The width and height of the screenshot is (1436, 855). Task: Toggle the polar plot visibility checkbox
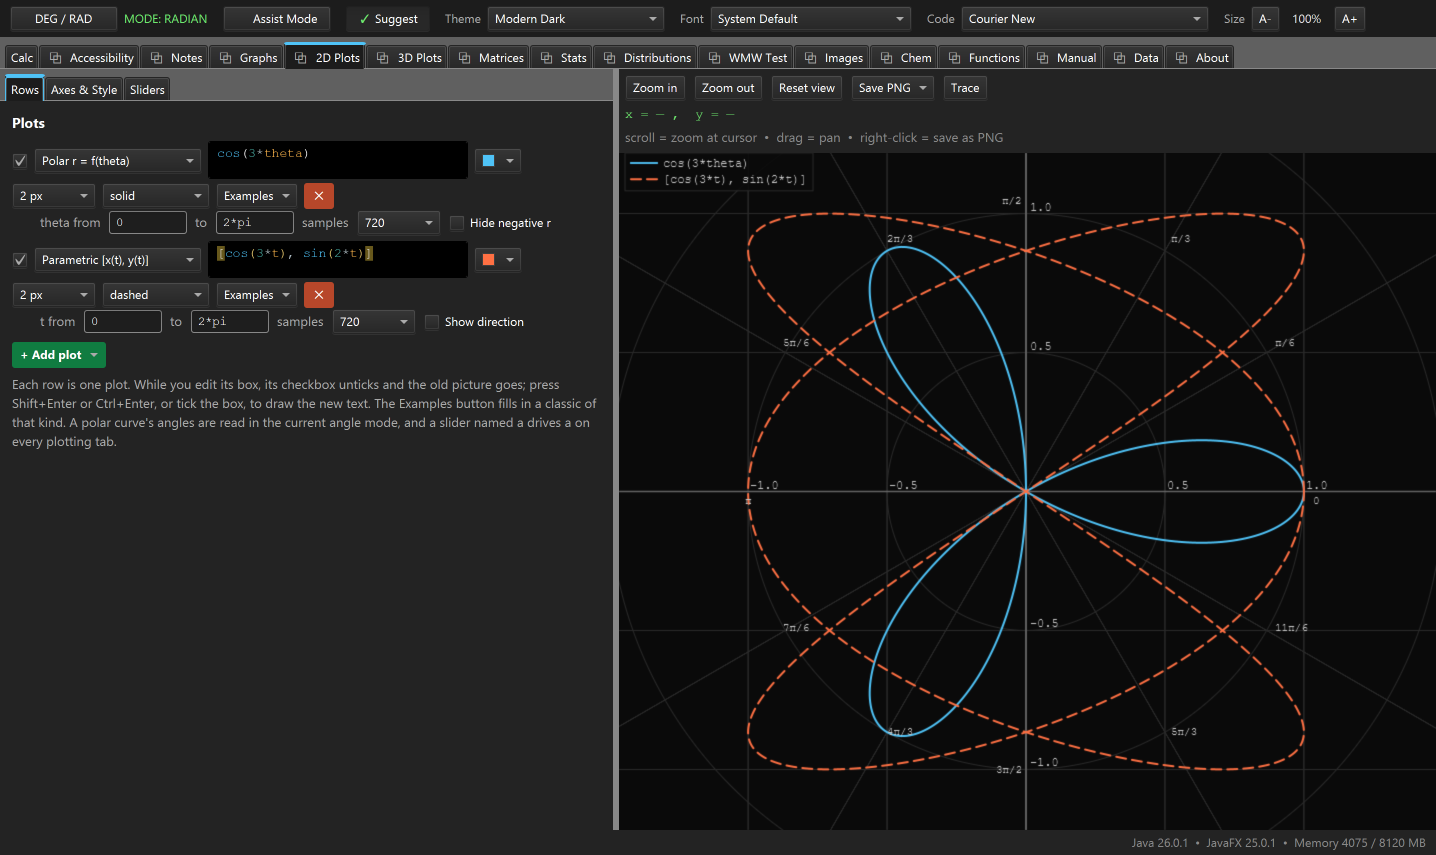click(x=20, y=161)
